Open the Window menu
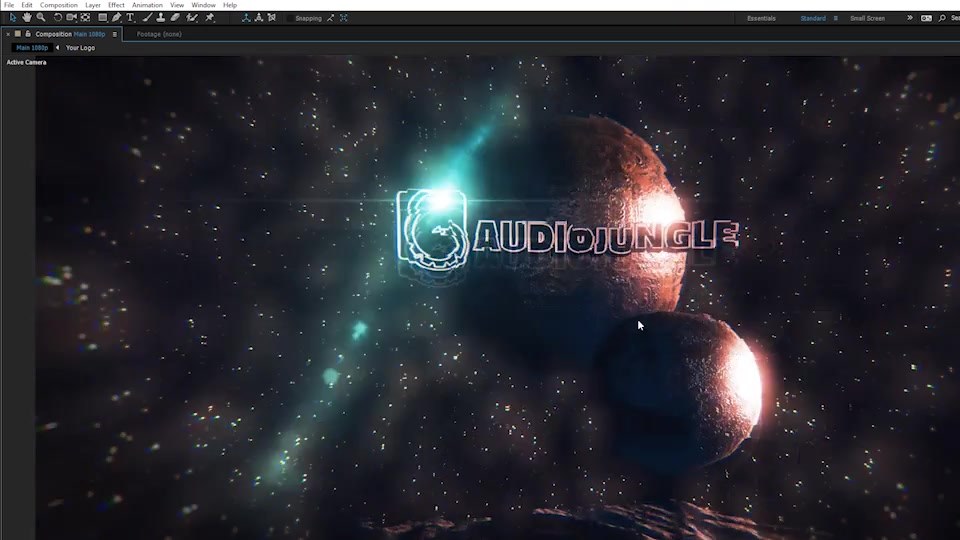The width and height of the screenshot is (960, 540). (x=203, y=5)
